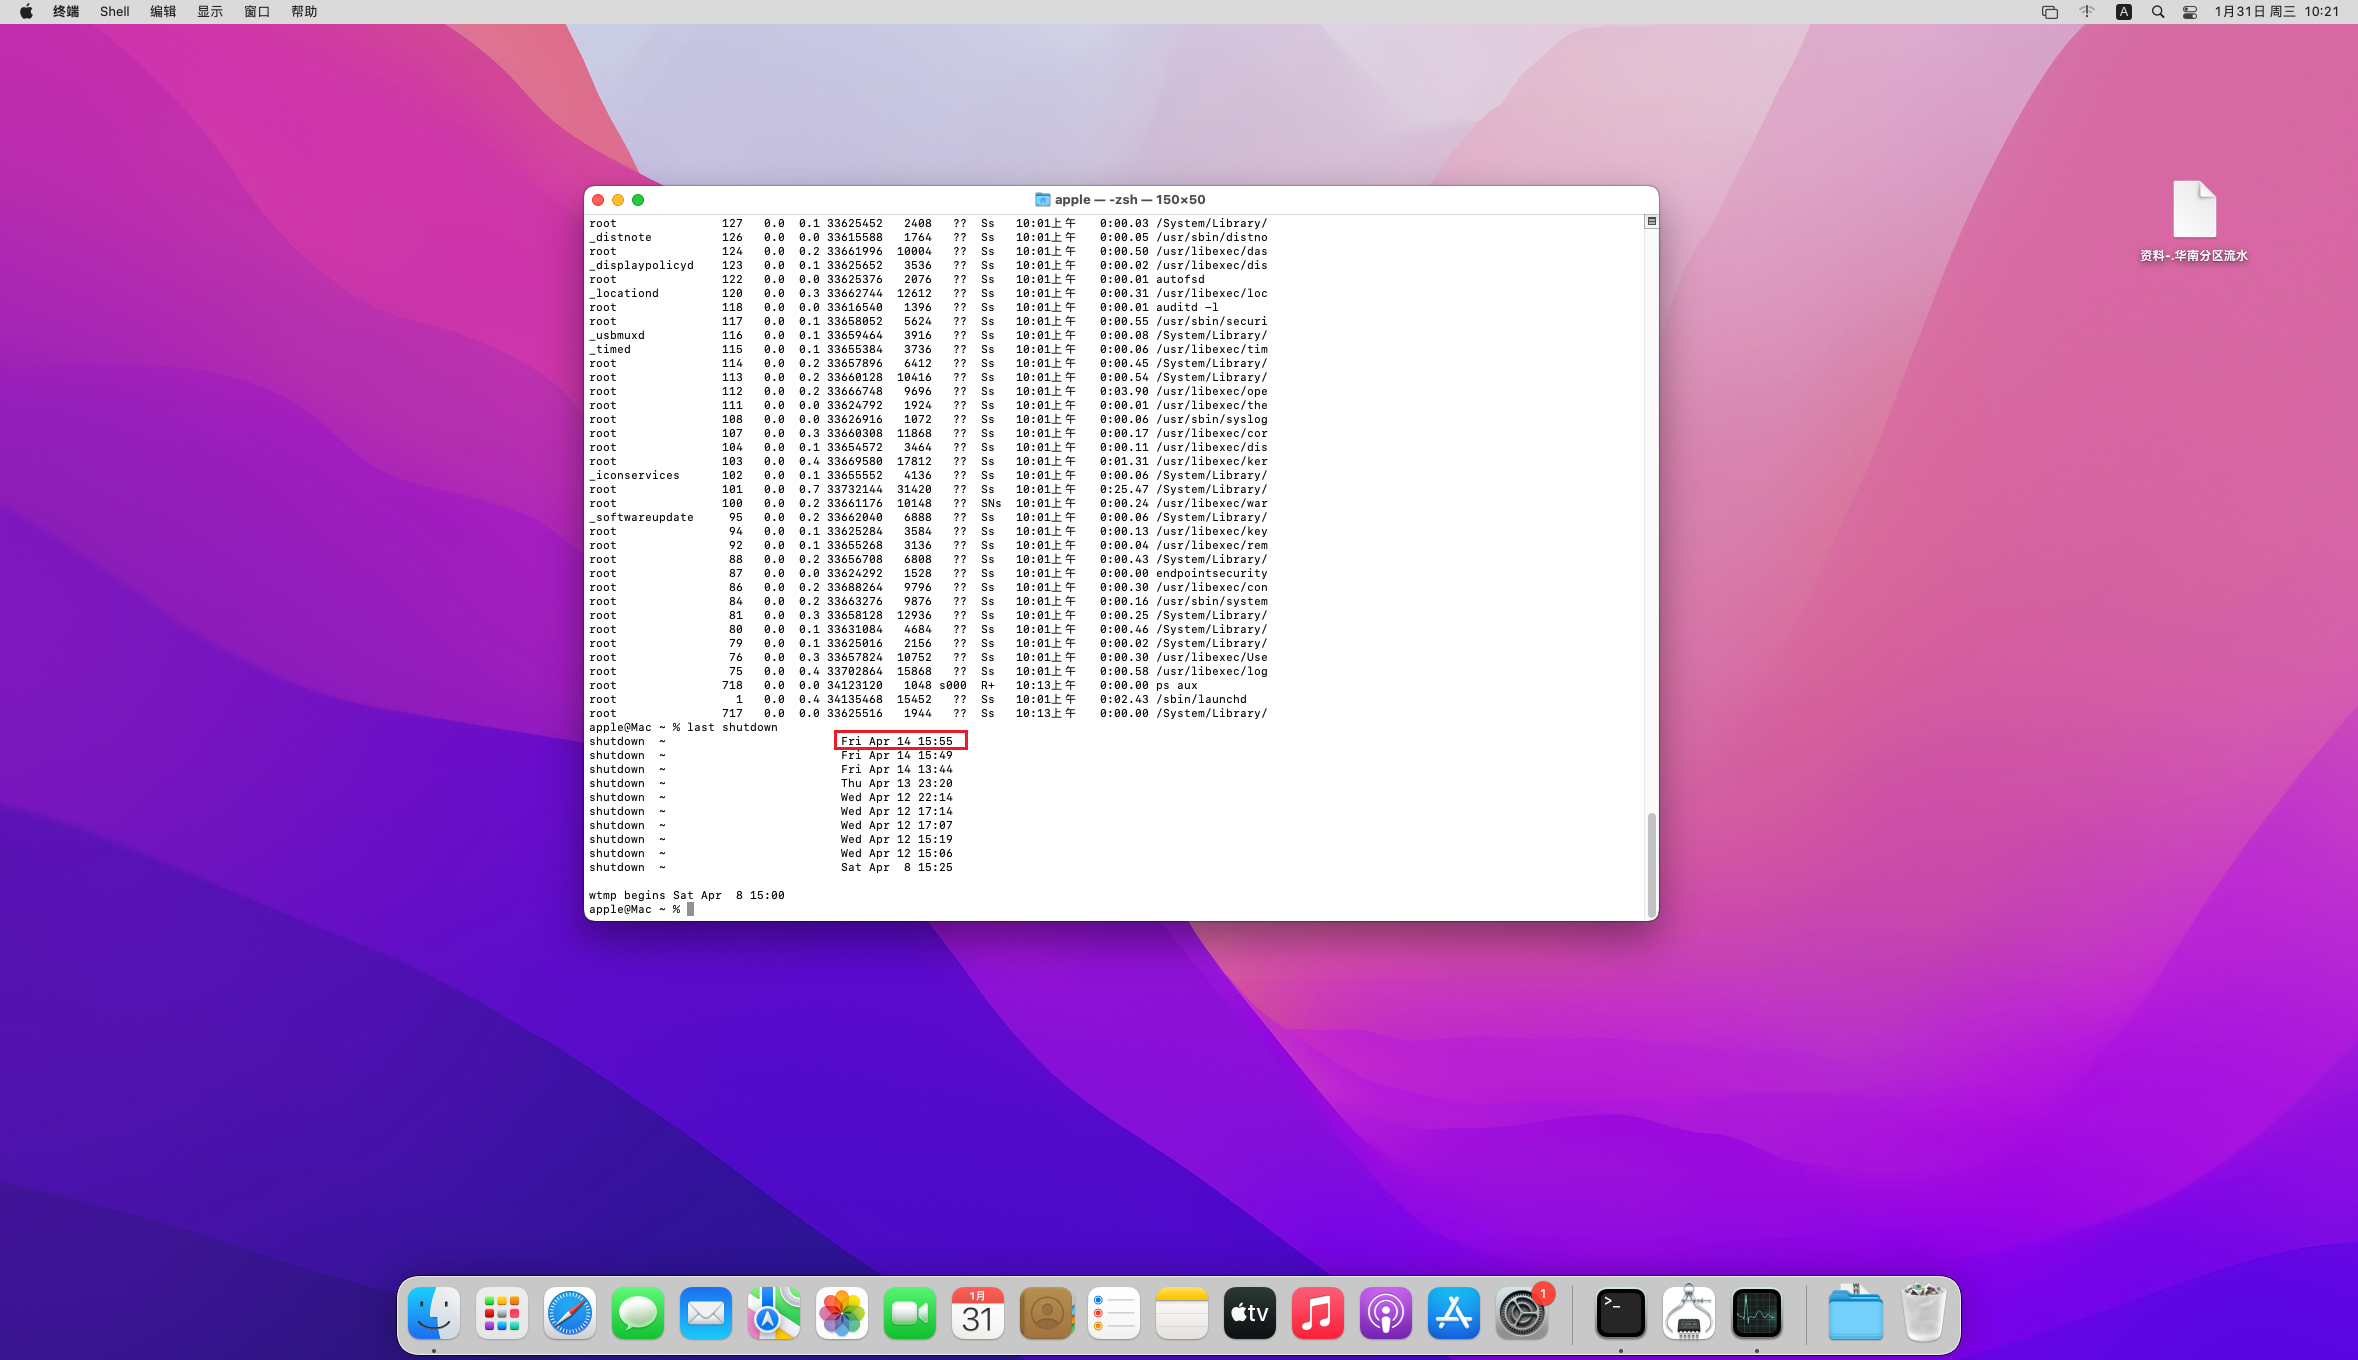The image size is (2358, 1360).
Task: Click the 'last shutdown' command text
Action: coord(732,728)
